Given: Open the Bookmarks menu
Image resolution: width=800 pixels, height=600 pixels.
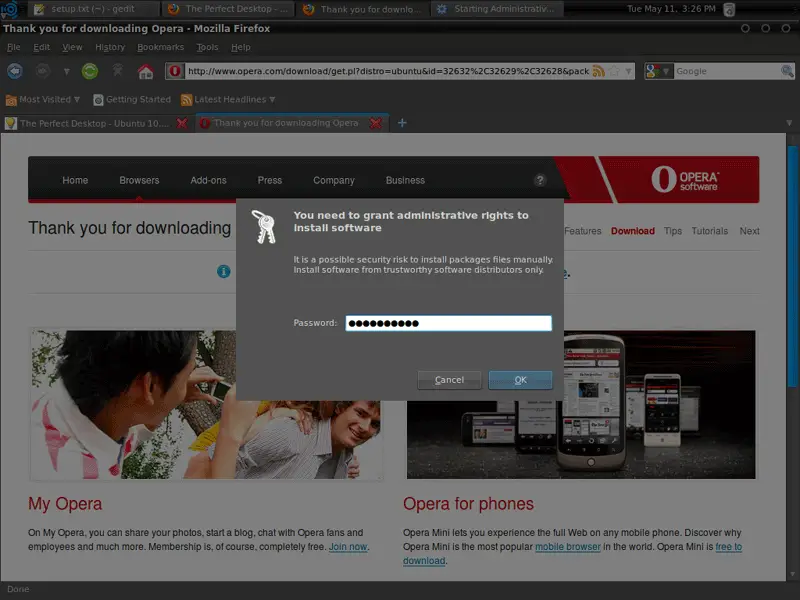Looking at the screenshot, I should [x=160, y=47].
